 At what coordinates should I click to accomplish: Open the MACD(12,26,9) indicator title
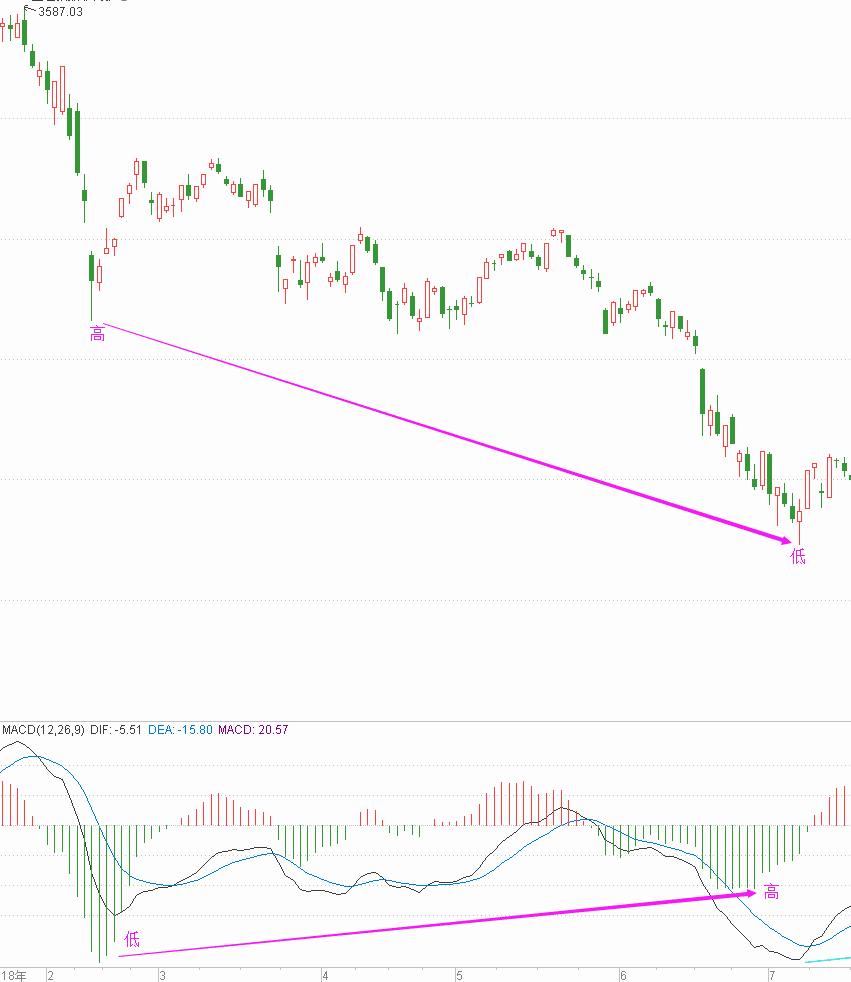click(43, 730)
